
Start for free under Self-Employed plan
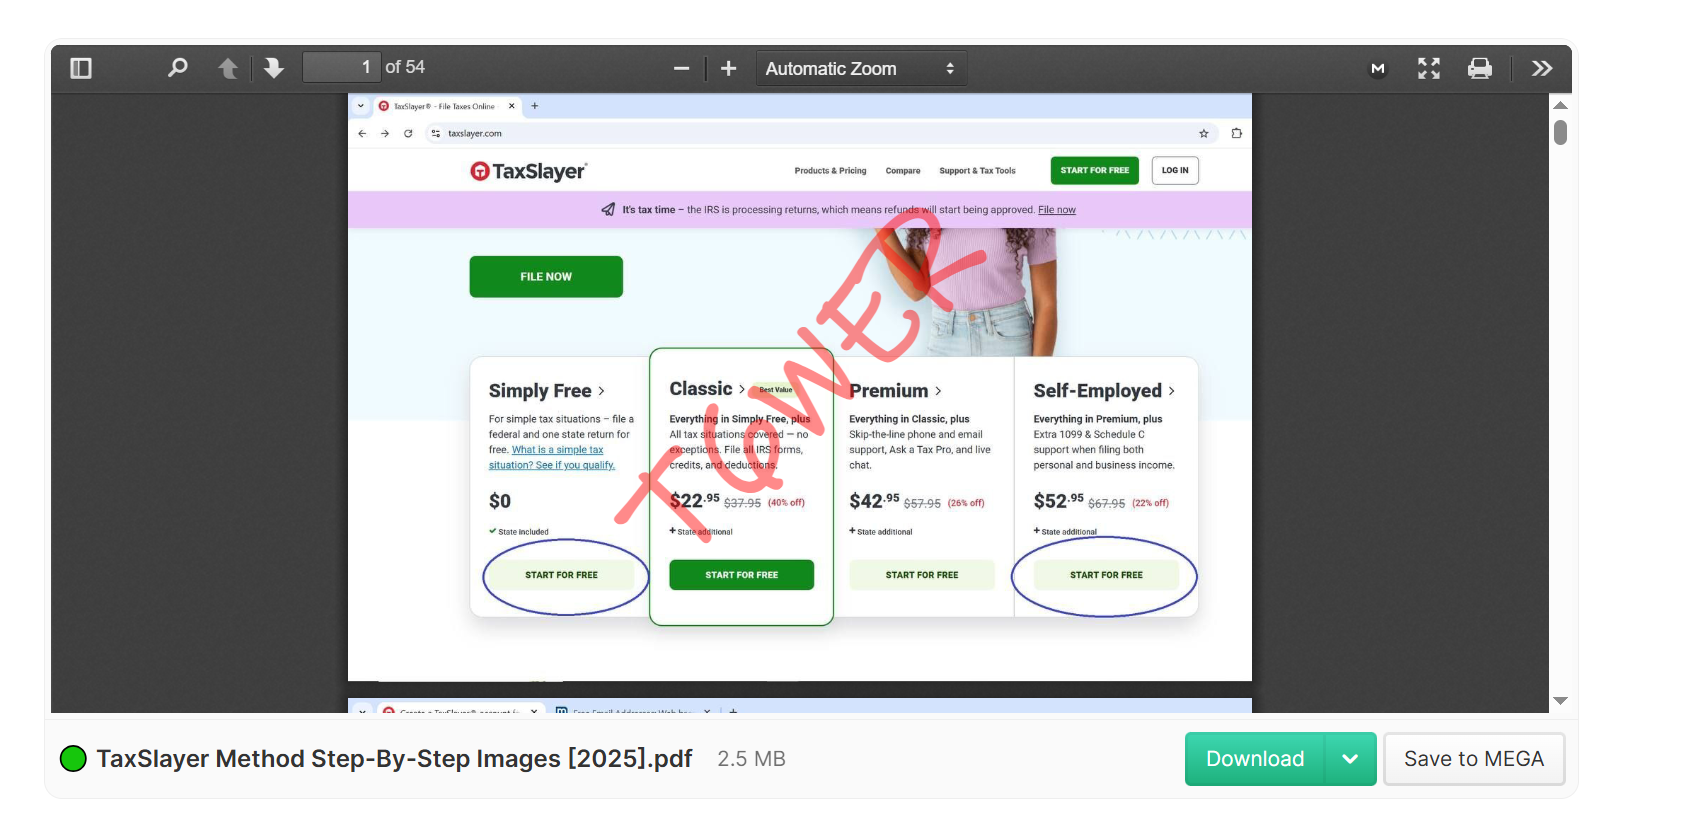coord(1106,575)
